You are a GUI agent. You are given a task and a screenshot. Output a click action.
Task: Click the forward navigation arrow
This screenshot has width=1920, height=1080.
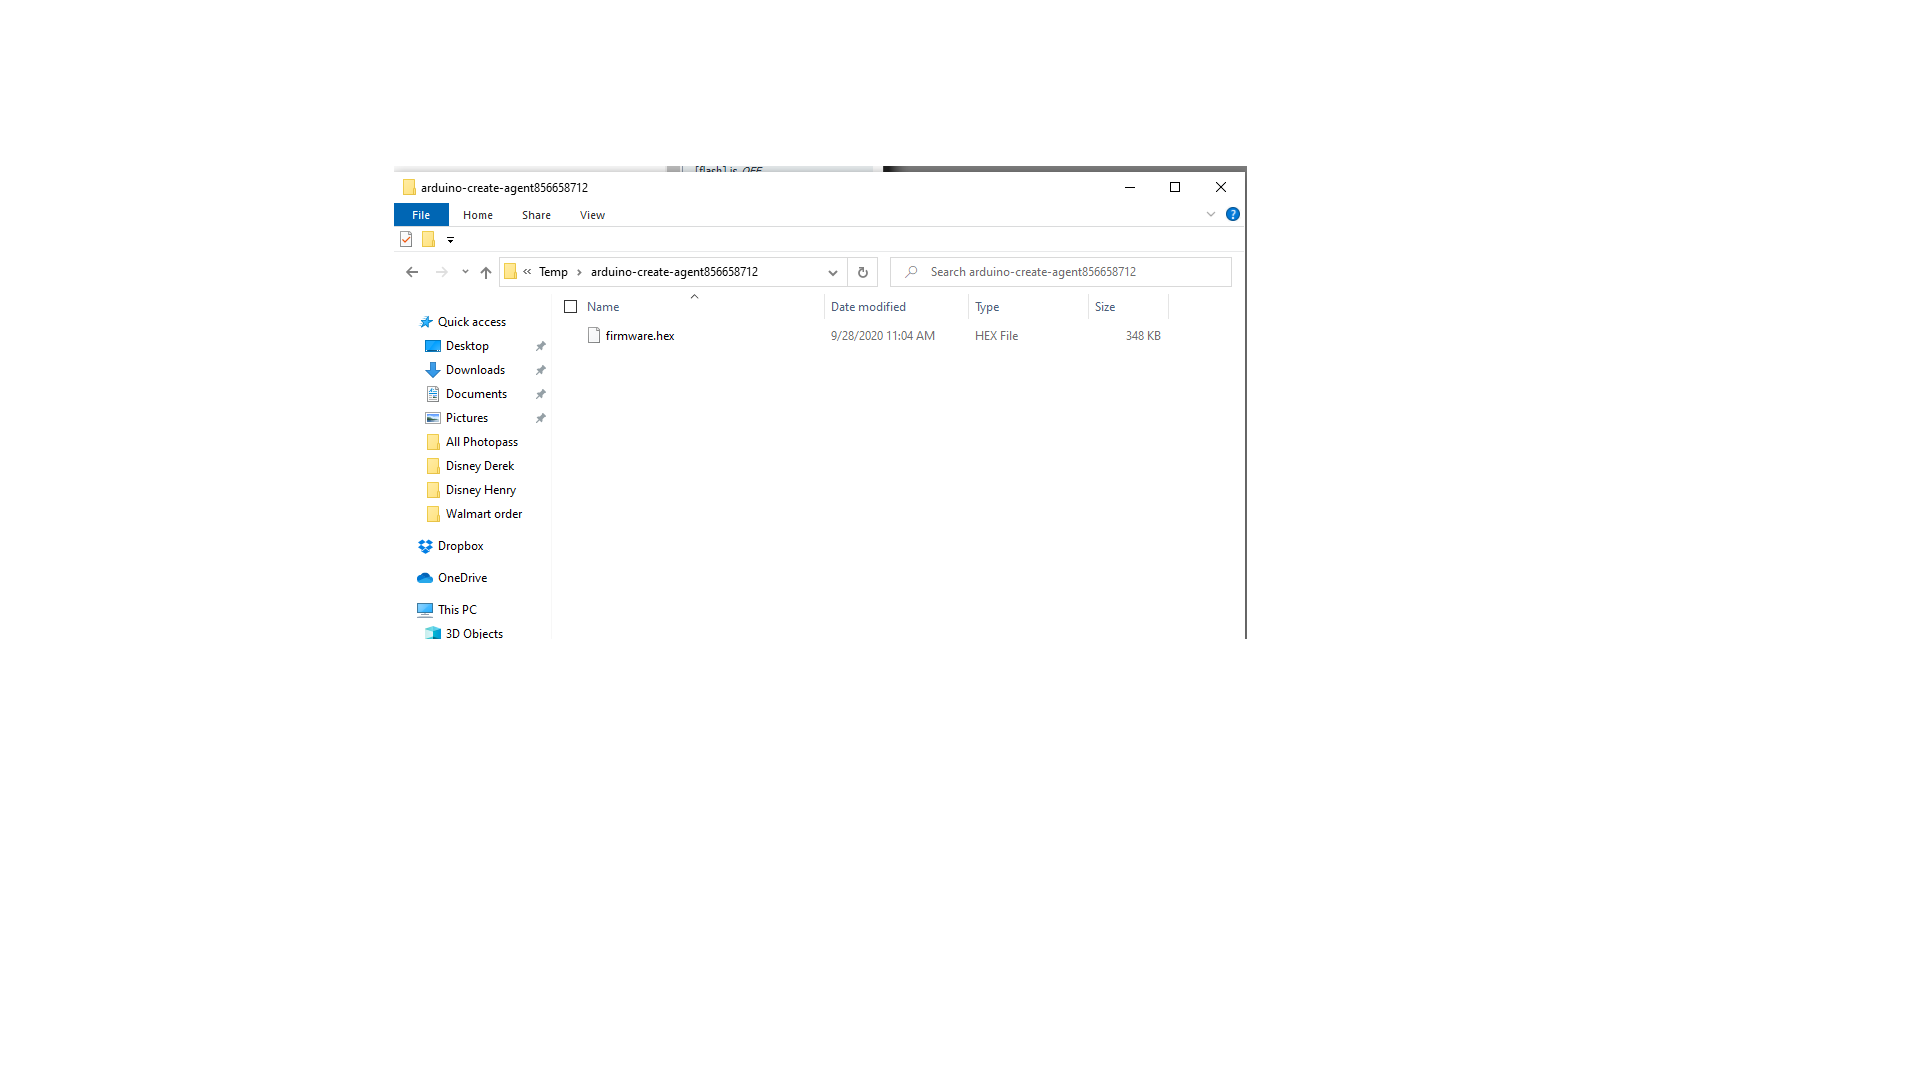441,272
